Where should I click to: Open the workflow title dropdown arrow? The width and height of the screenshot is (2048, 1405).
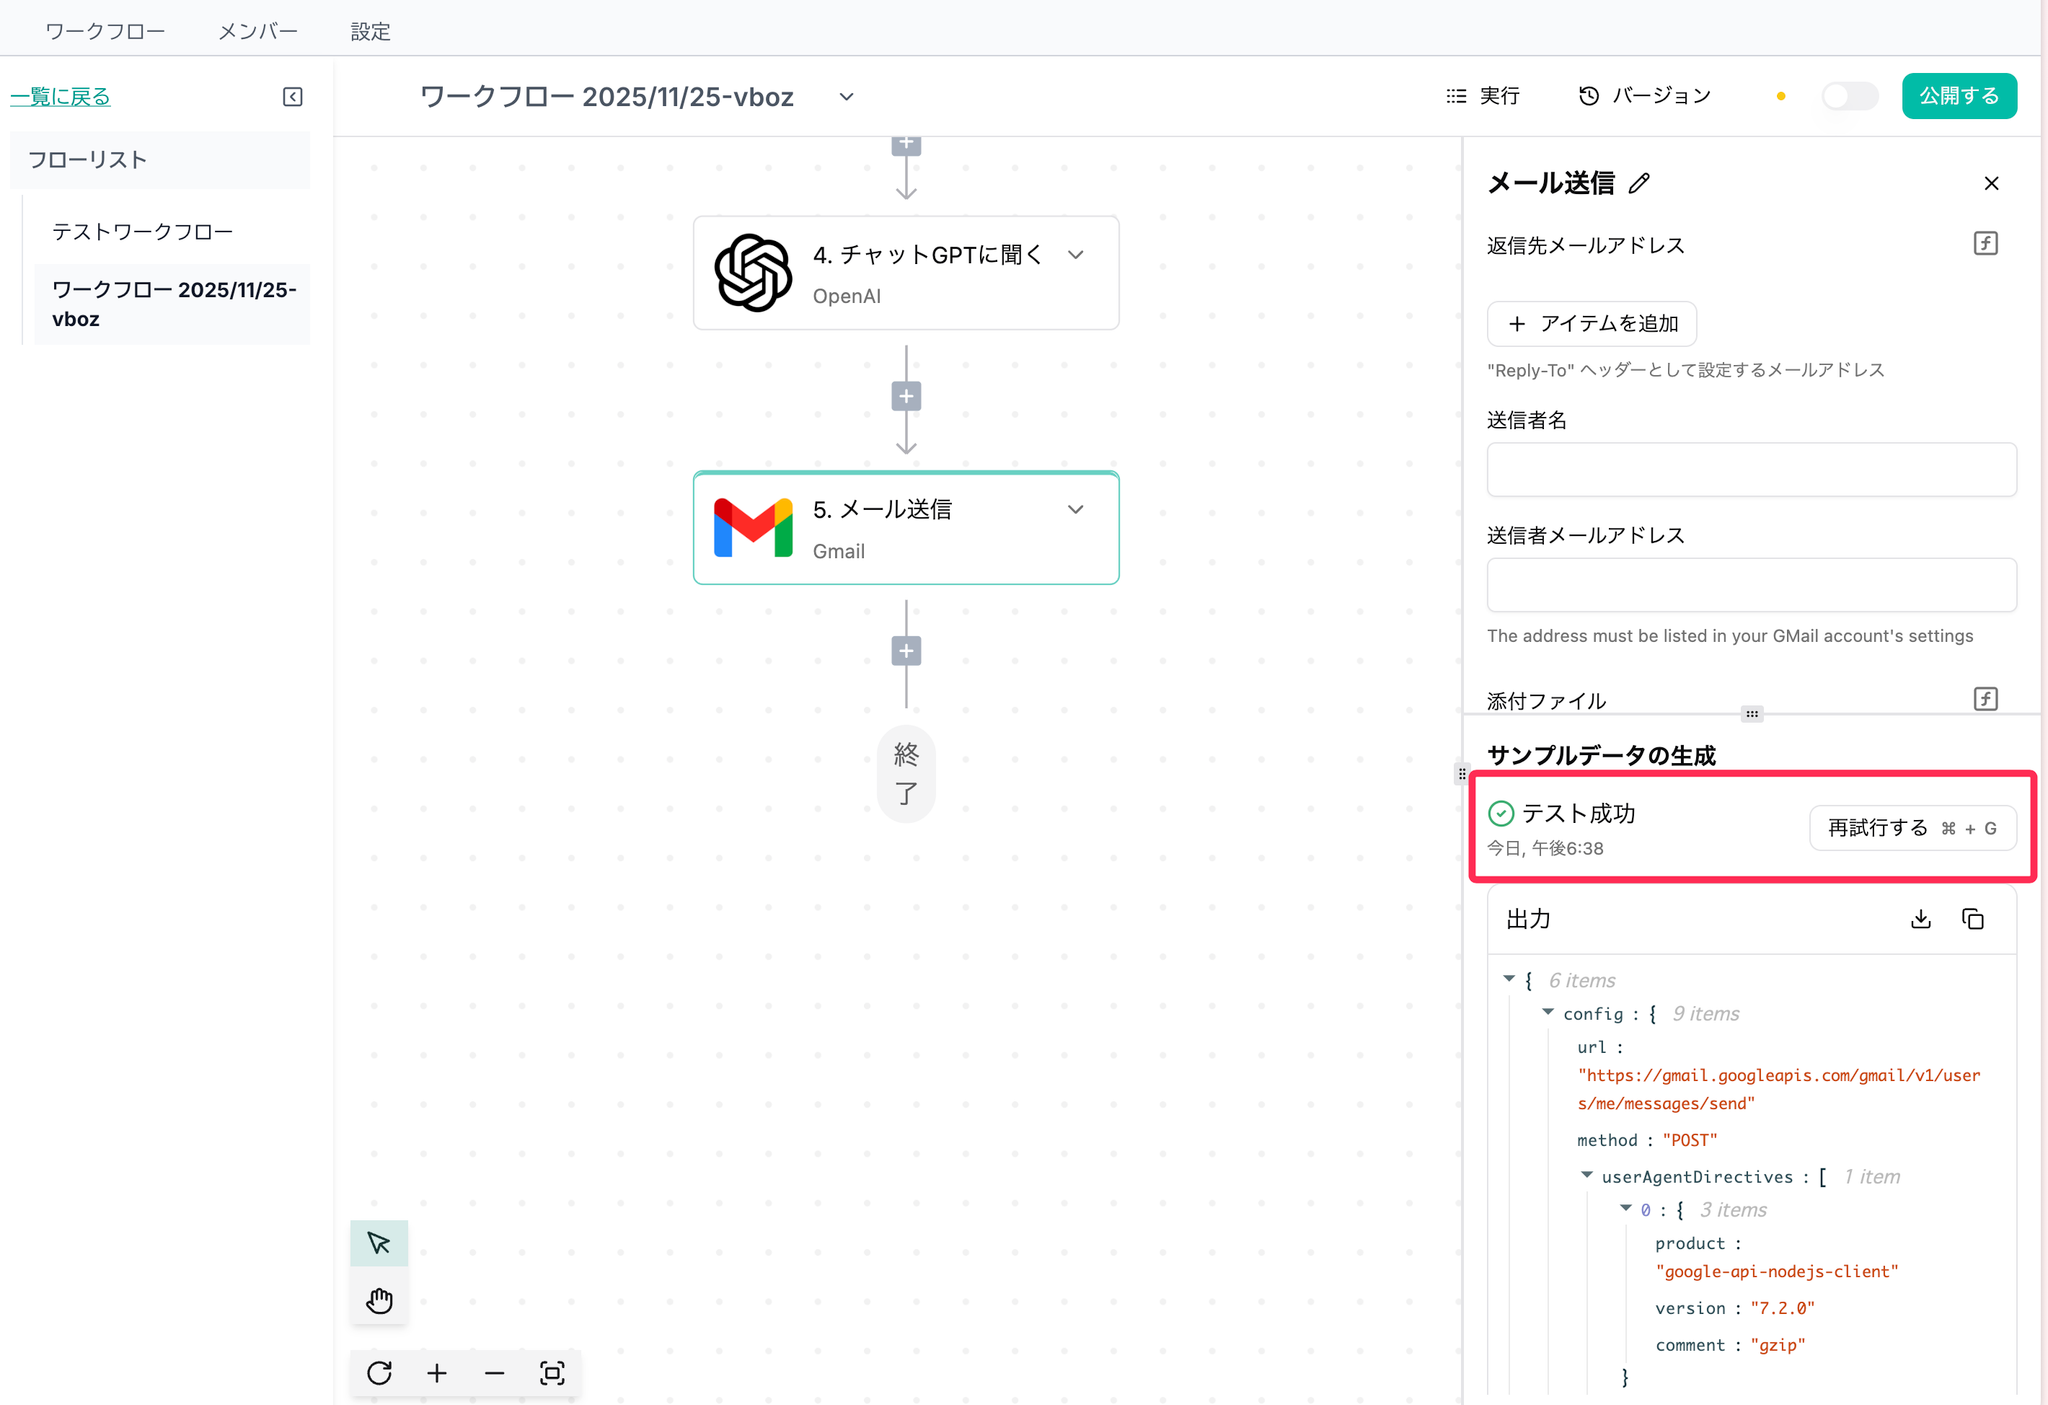pos(846,97)
